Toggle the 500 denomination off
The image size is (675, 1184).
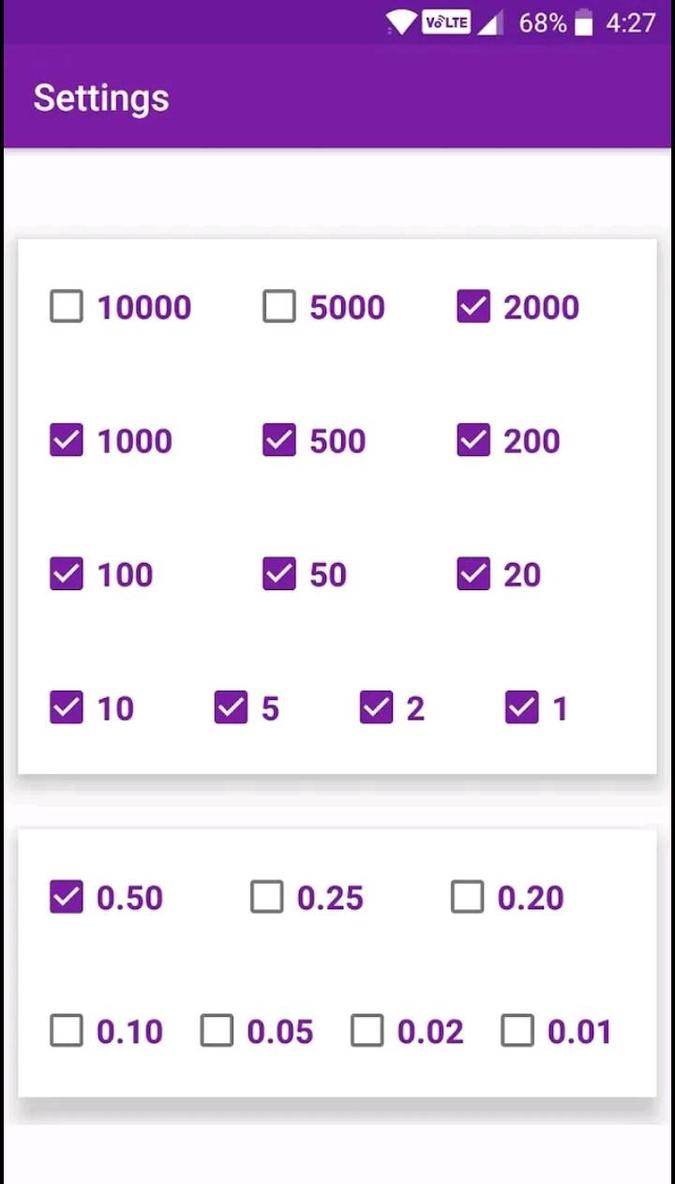coord(278,441)
